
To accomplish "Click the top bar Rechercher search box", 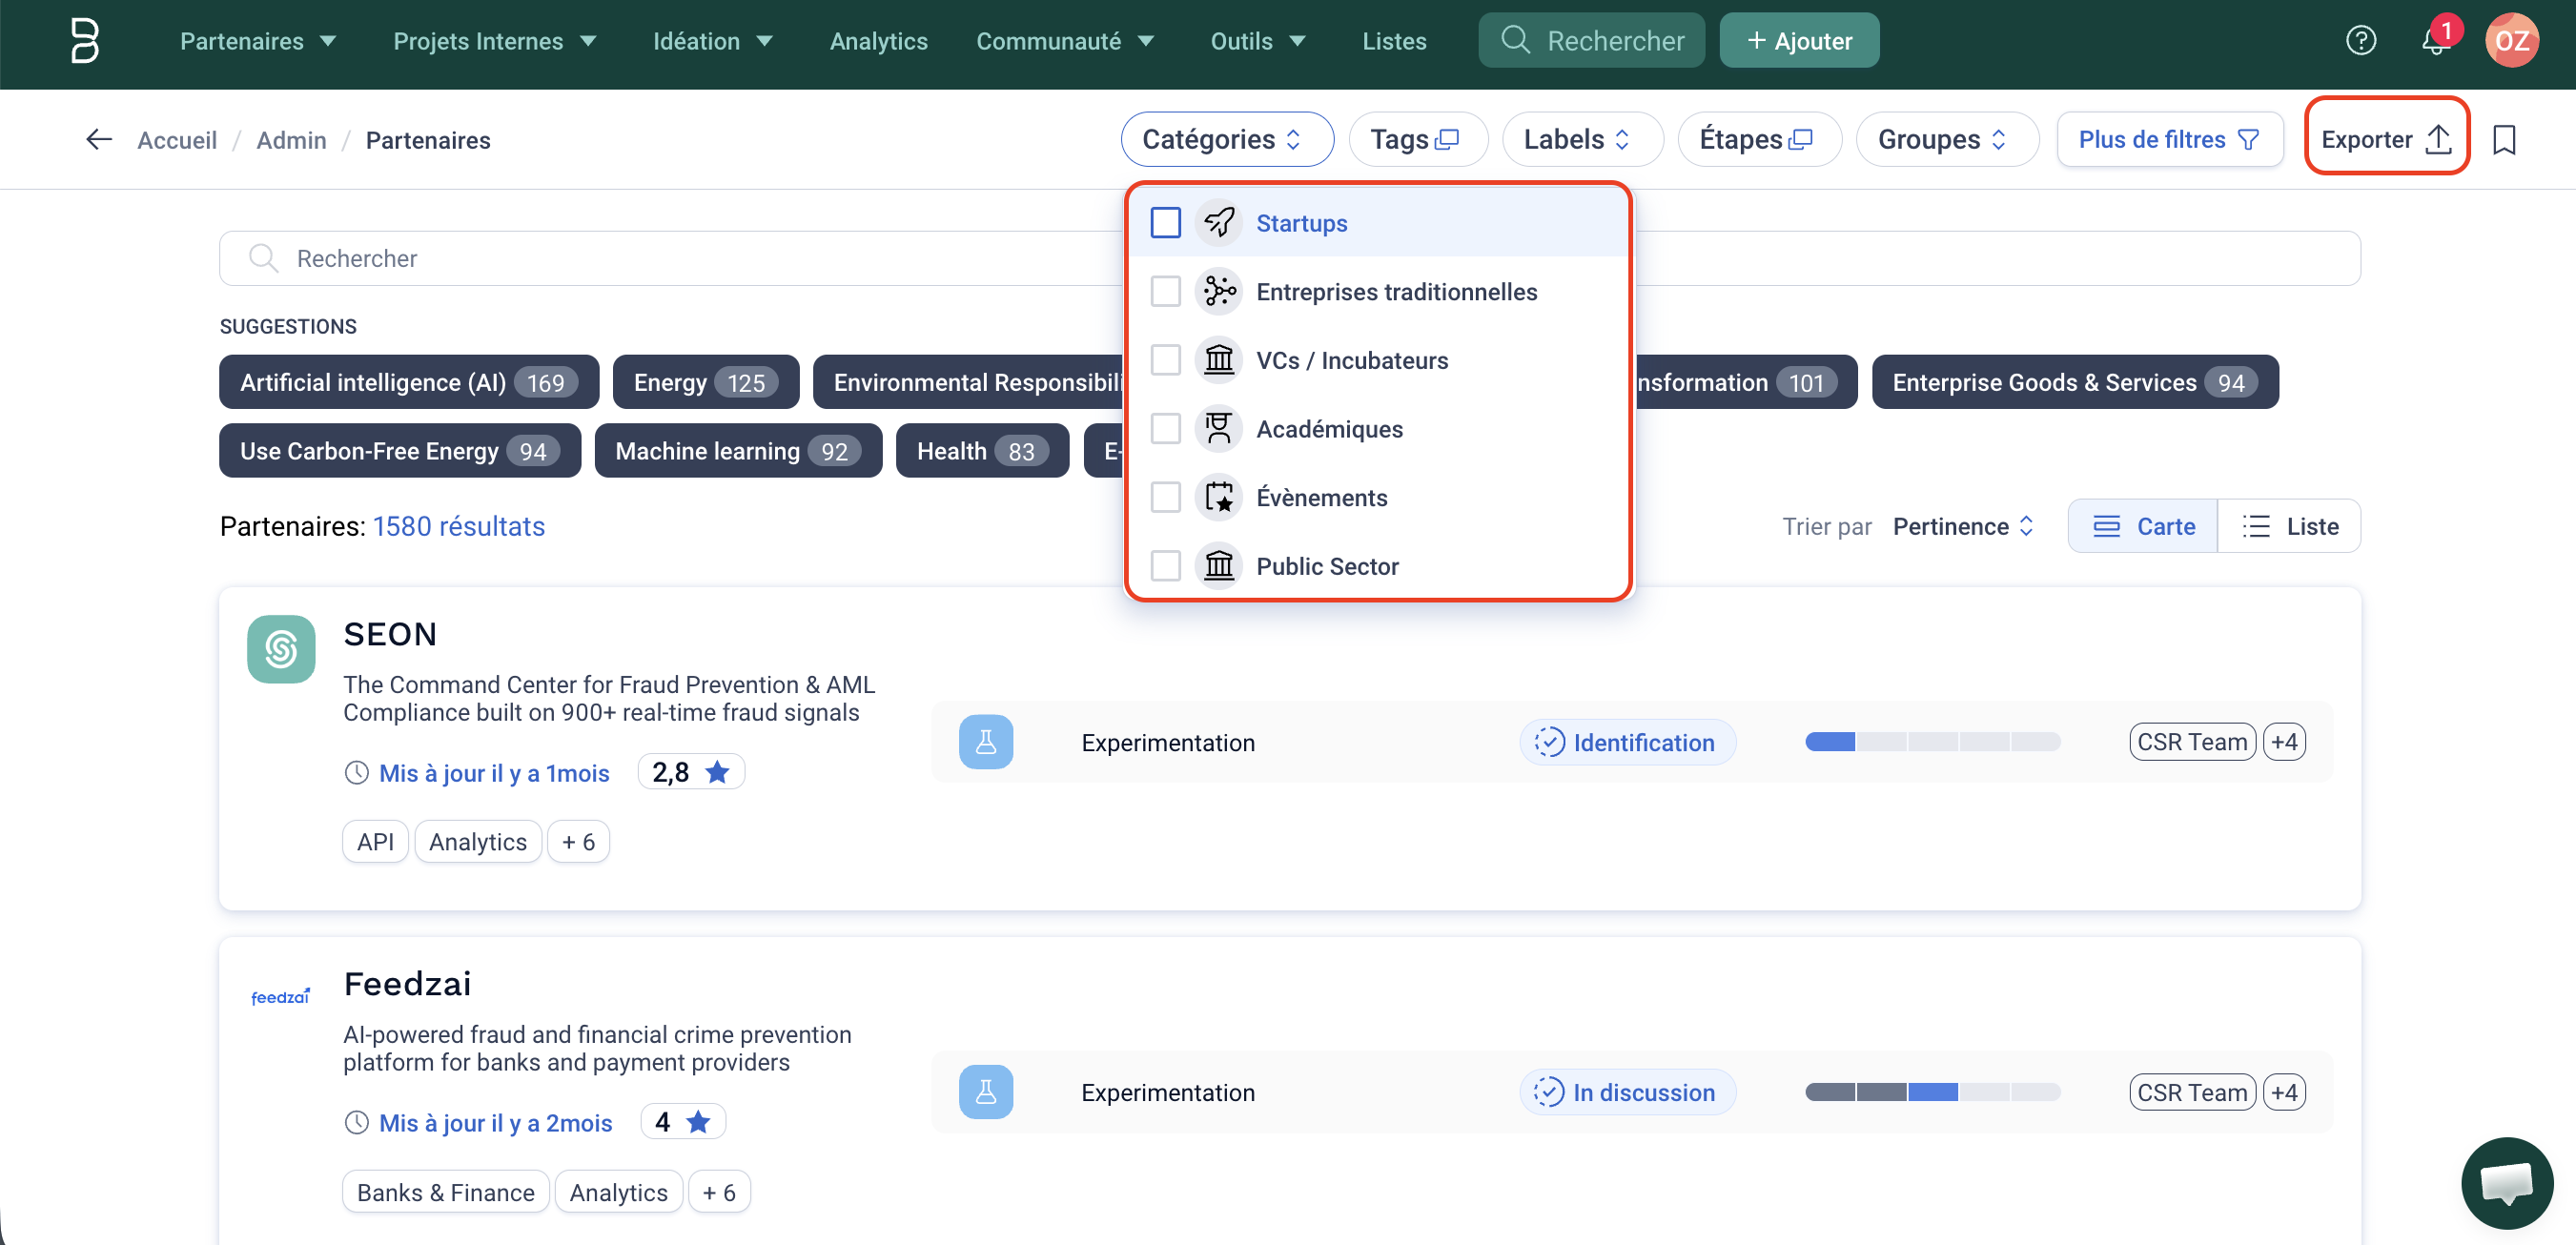I will [x=1591, y=41].
